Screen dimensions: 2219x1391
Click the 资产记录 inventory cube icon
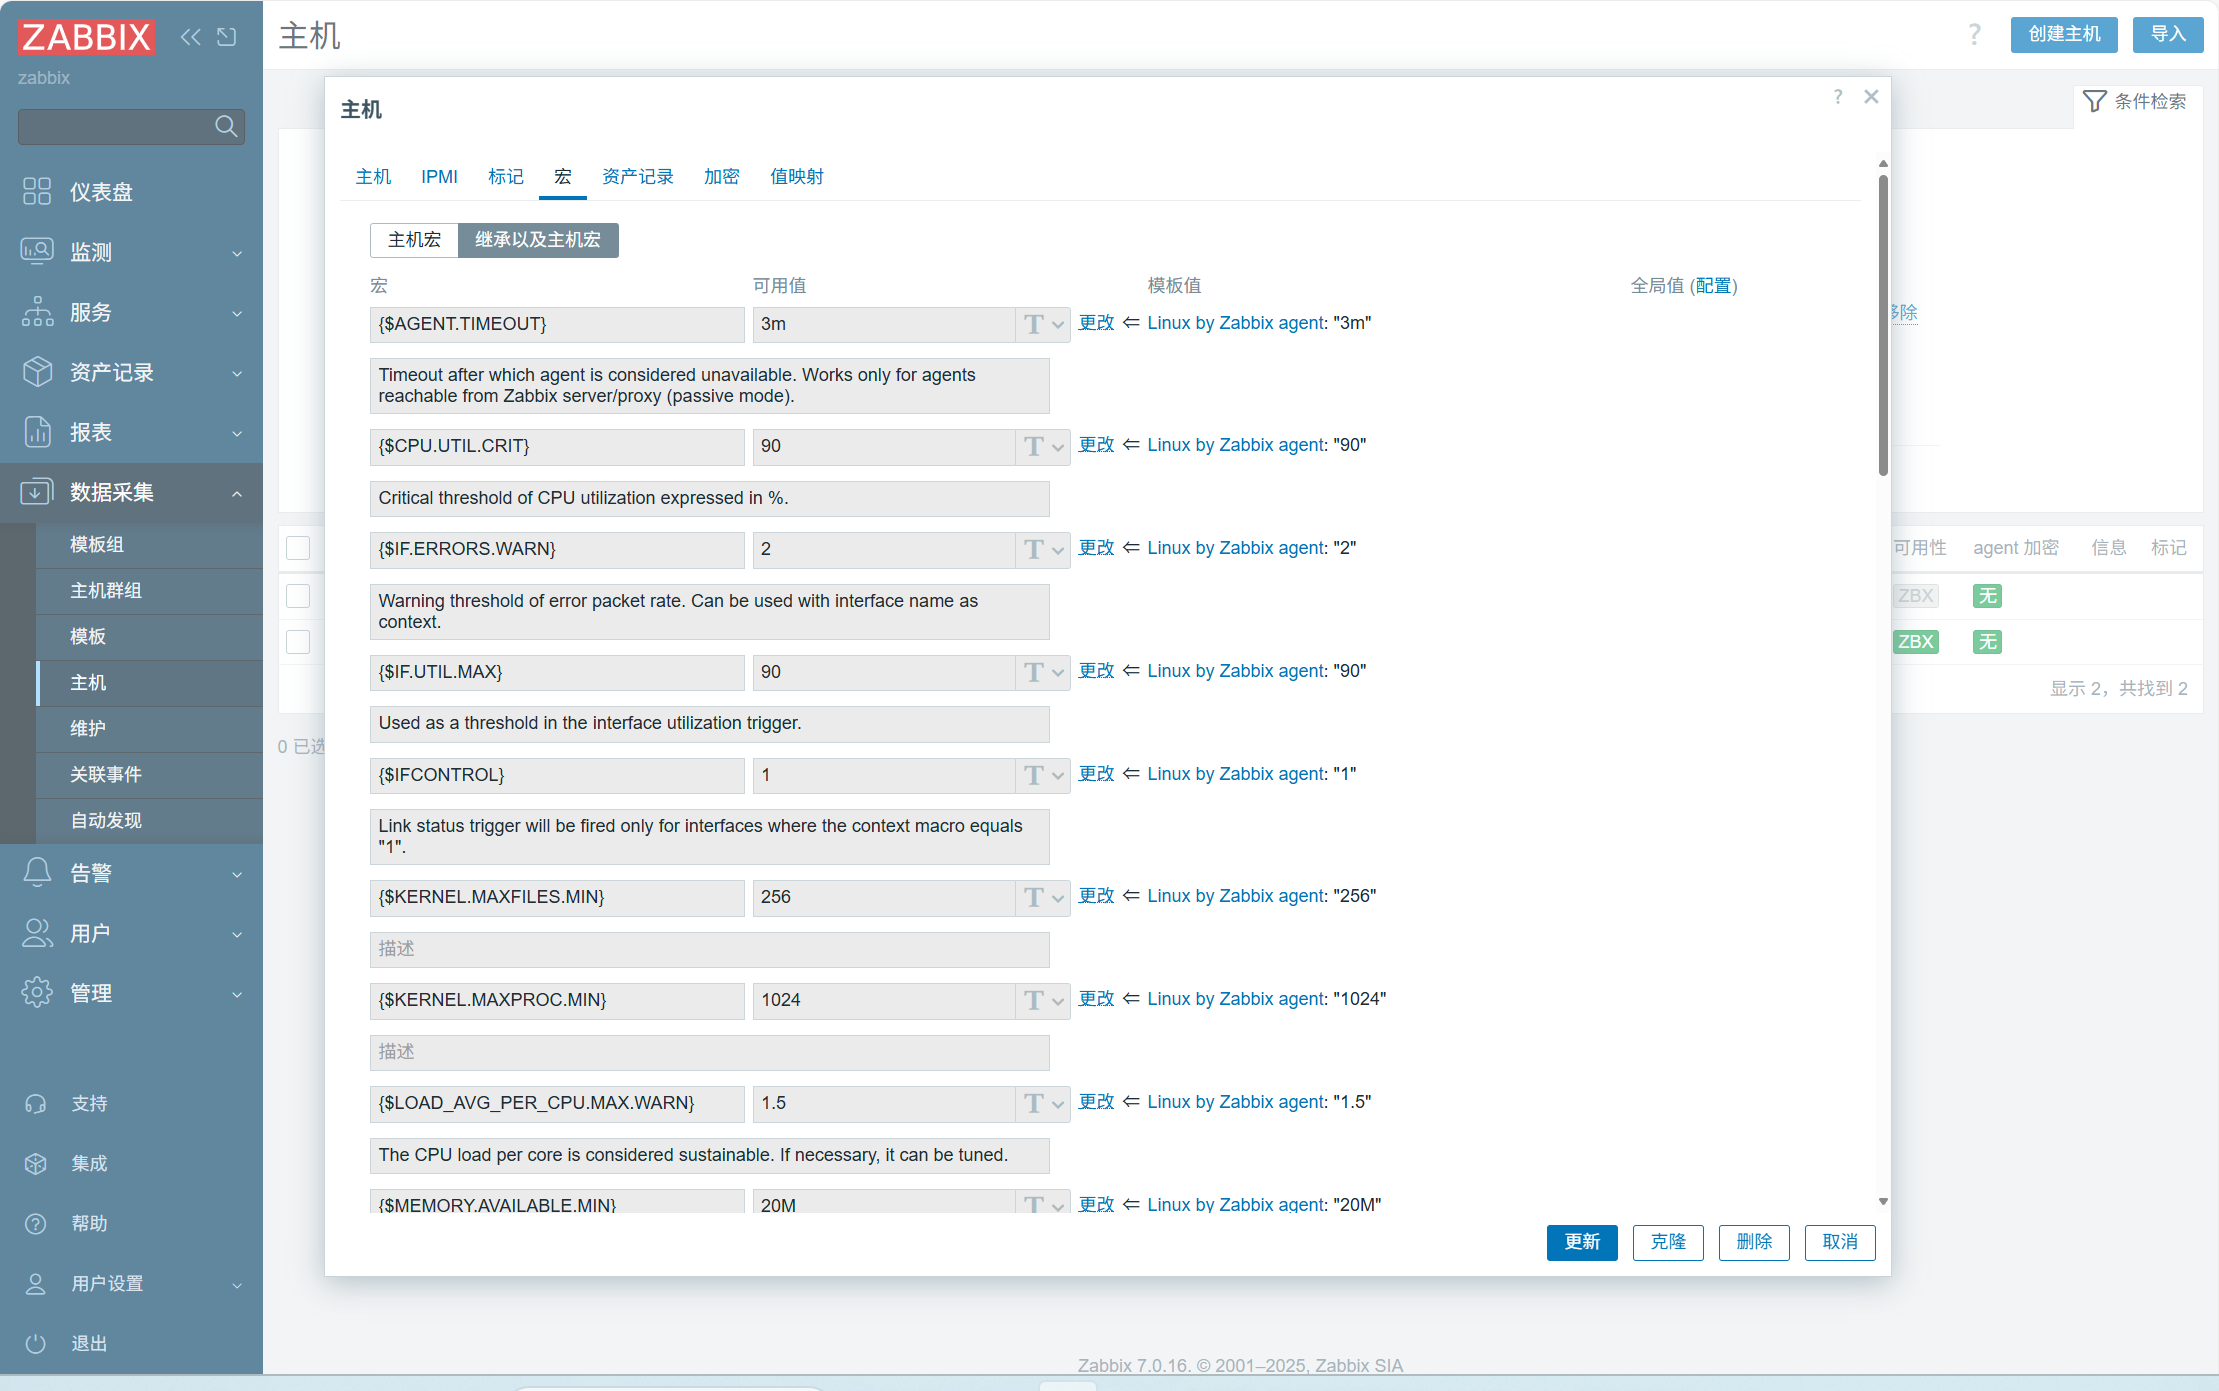click(x=37, y=372)
